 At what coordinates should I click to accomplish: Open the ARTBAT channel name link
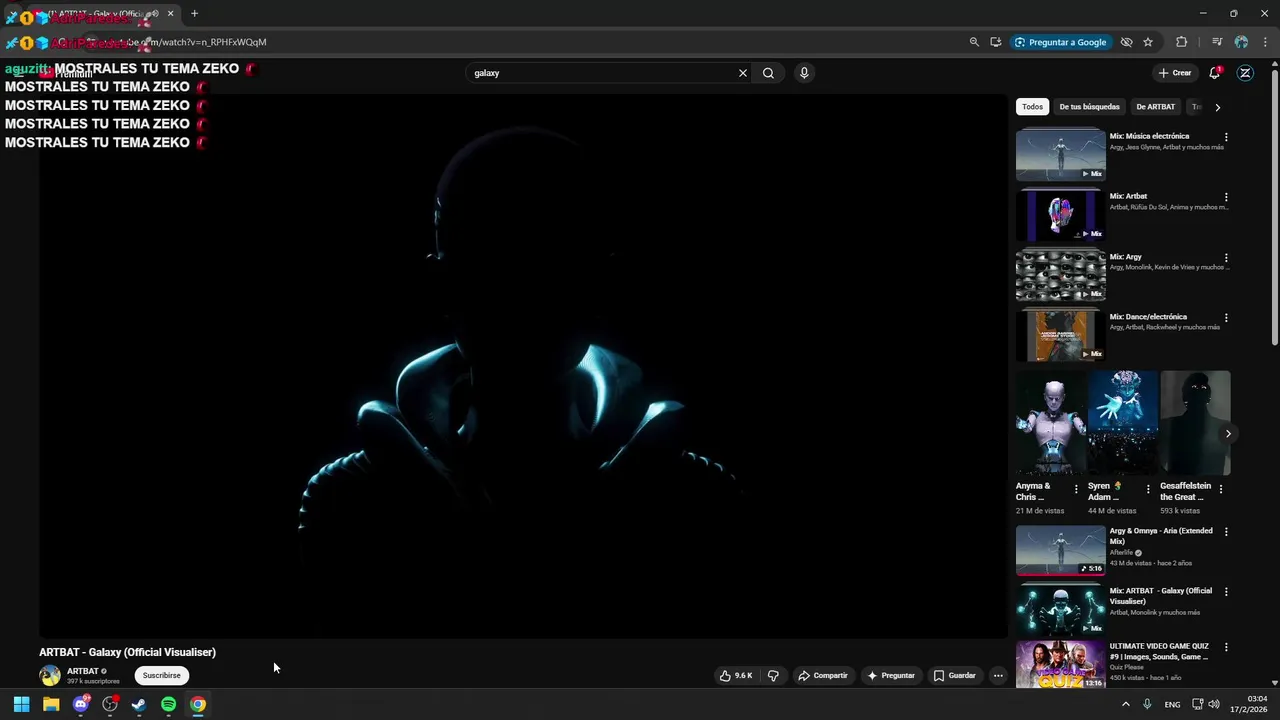pyautogui.click(x=83, y=671)
